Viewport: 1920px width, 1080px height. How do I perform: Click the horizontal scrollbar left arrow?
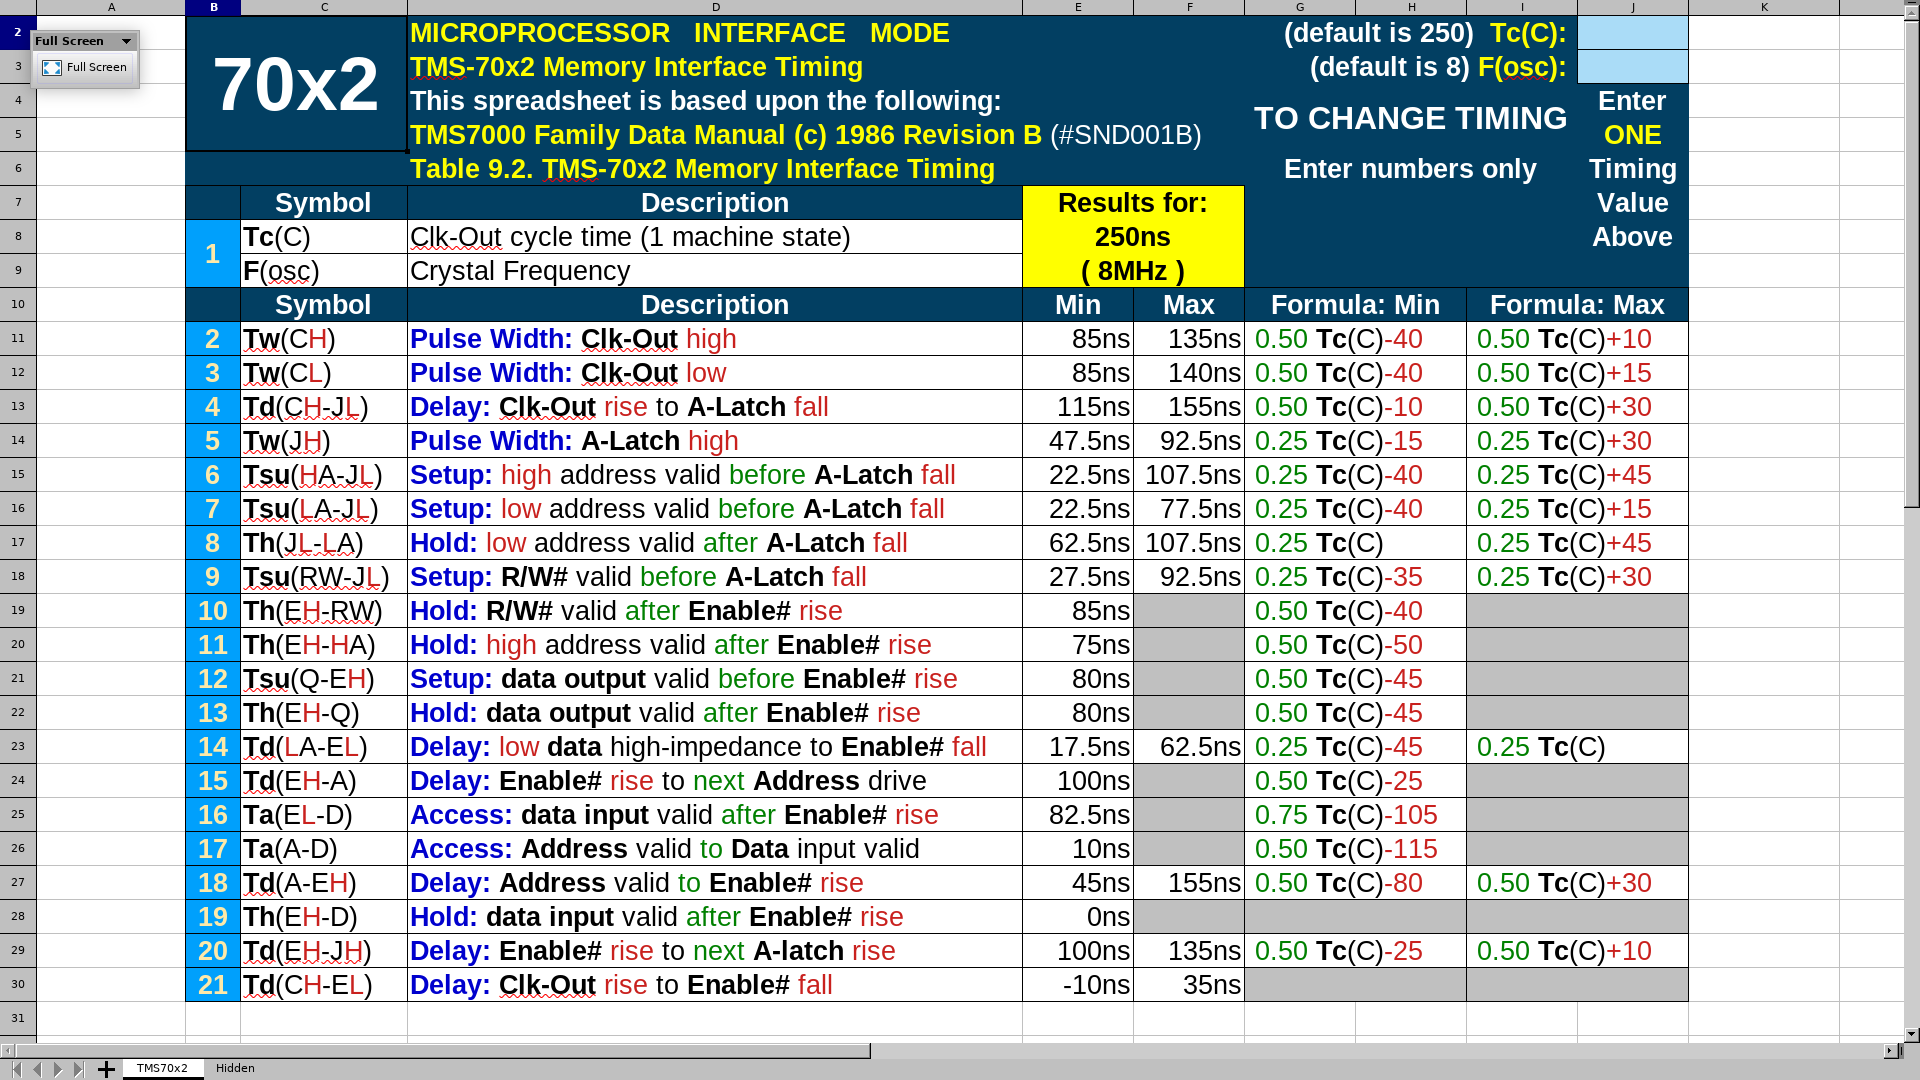point(7,1051)
